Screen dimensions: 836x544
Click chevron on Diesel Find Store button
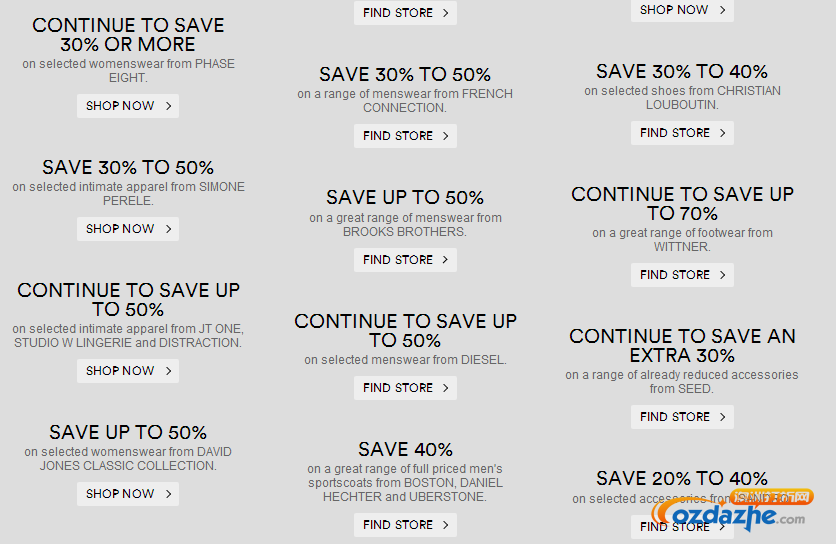[446, 387]
